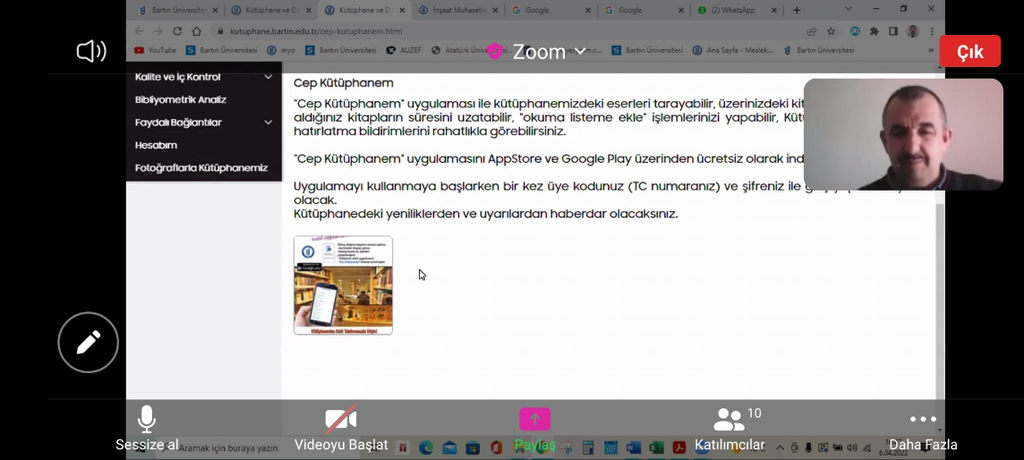Click the Cep Kütüphanem page heading

(344, 83)
